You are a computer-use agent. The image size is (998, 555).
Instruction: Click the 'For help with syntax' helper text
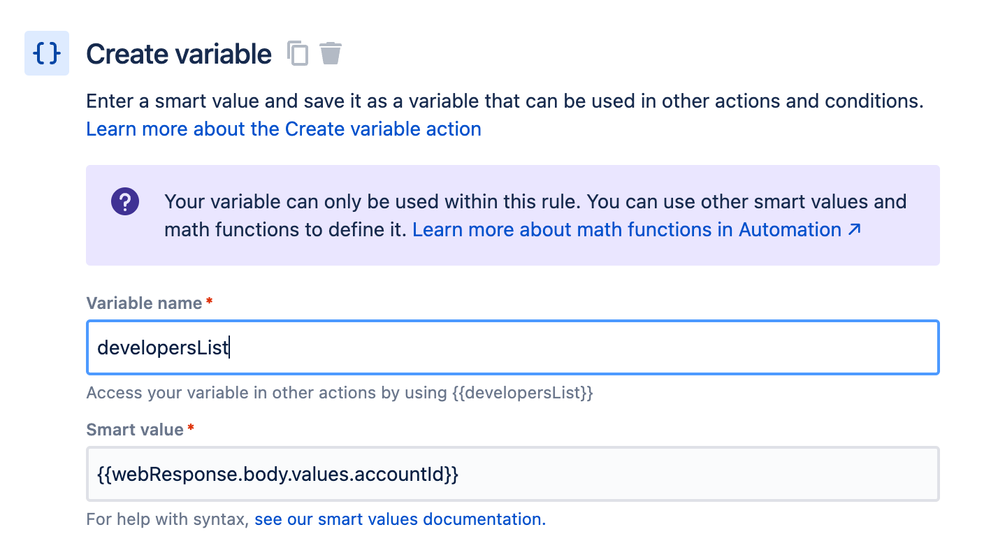click(167, 519)
